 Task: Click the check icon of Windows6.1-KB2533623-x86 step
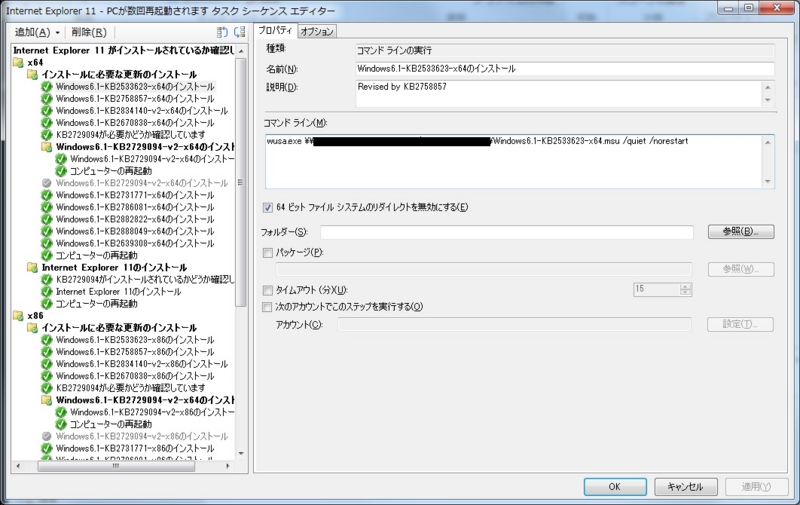pos(47,340)
